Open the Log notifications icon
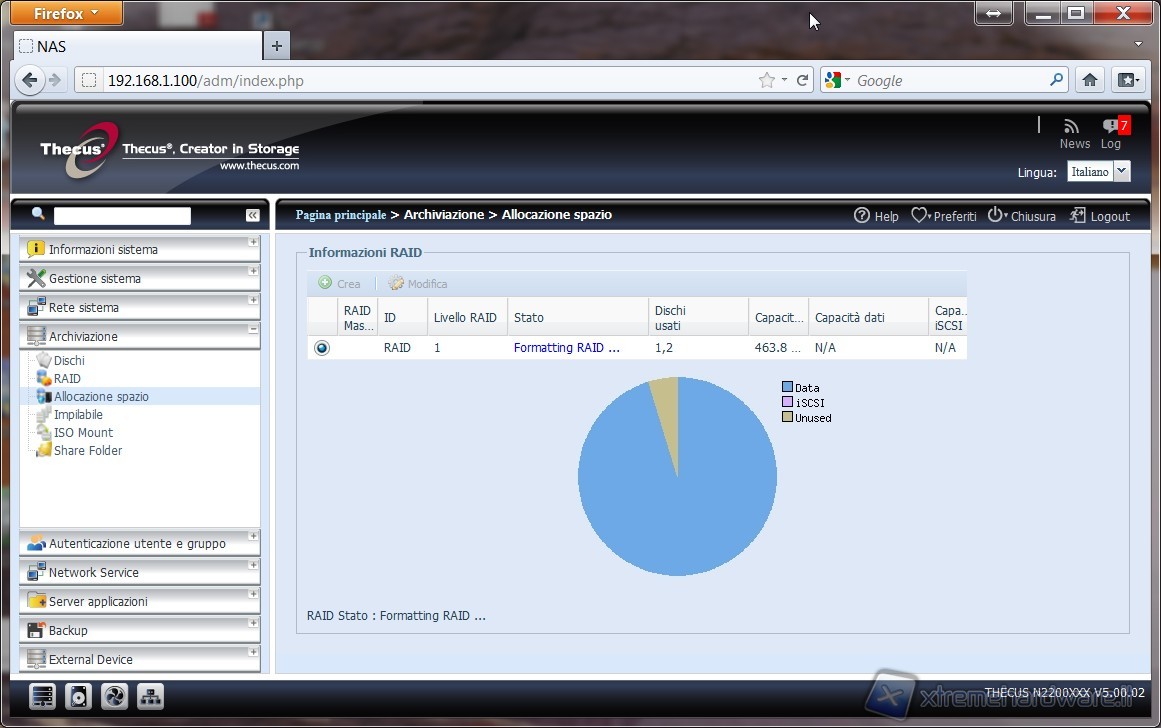Screen dimensions: 1161x728 [x=1111, y=126]
